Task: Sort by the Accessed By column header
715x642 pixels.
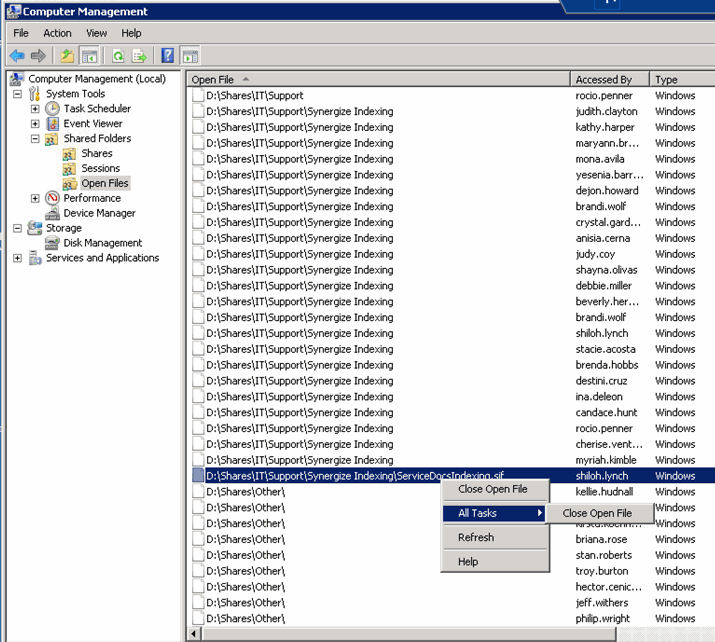Action: click(x=610, y=79)
